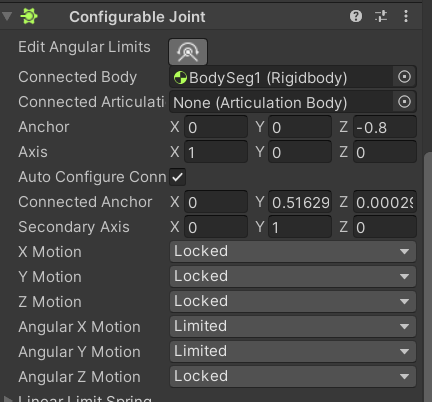The width and height of the screenshot is (432, 402).
Task: Click the Secondary Axis Y field
Action: (300, 227)
